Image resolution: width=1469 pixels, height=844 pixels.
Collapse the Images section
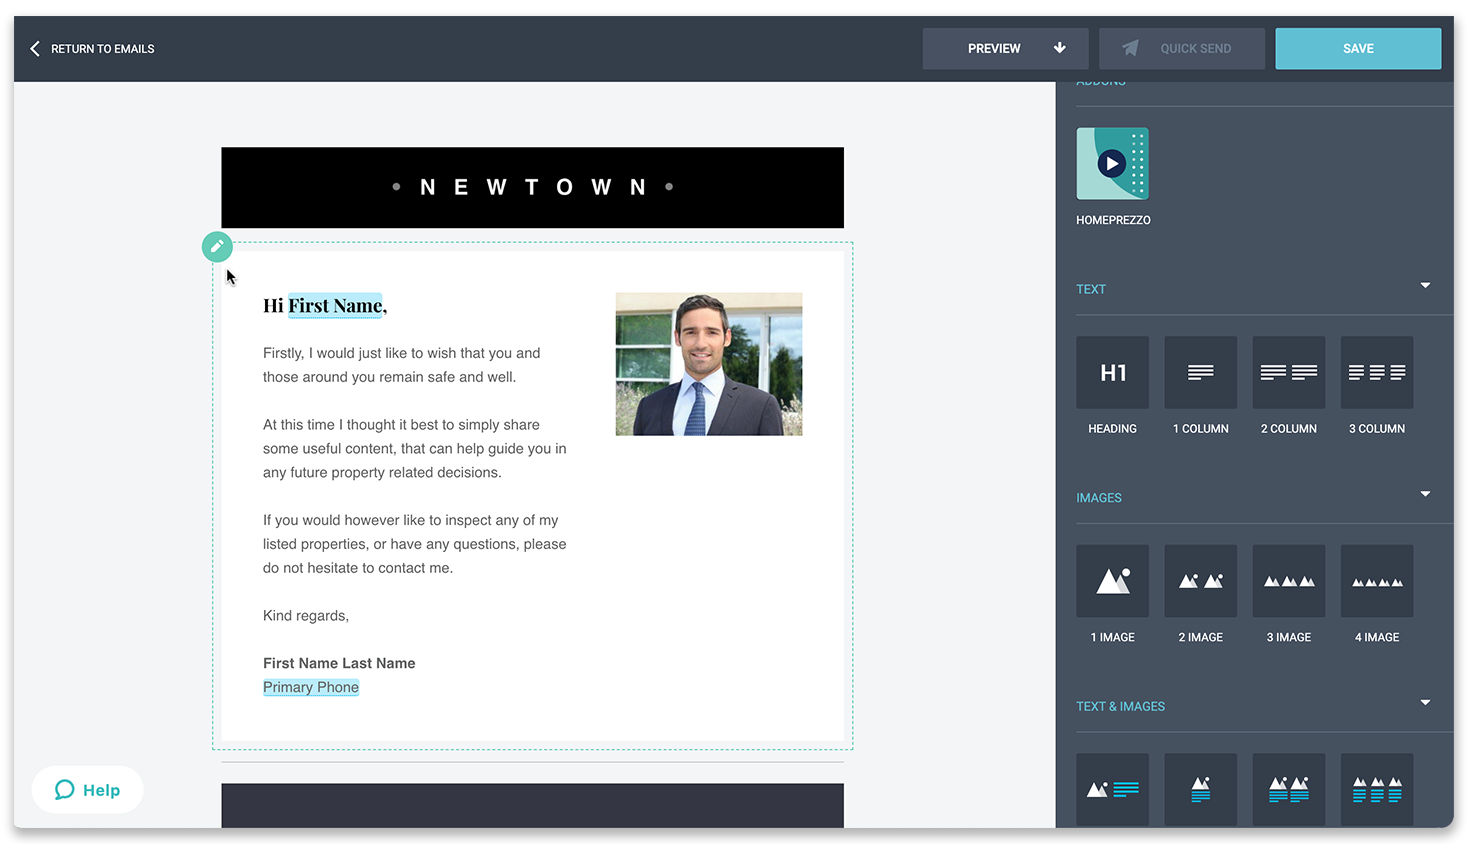pyautogui.click(x=1425, y=494)
